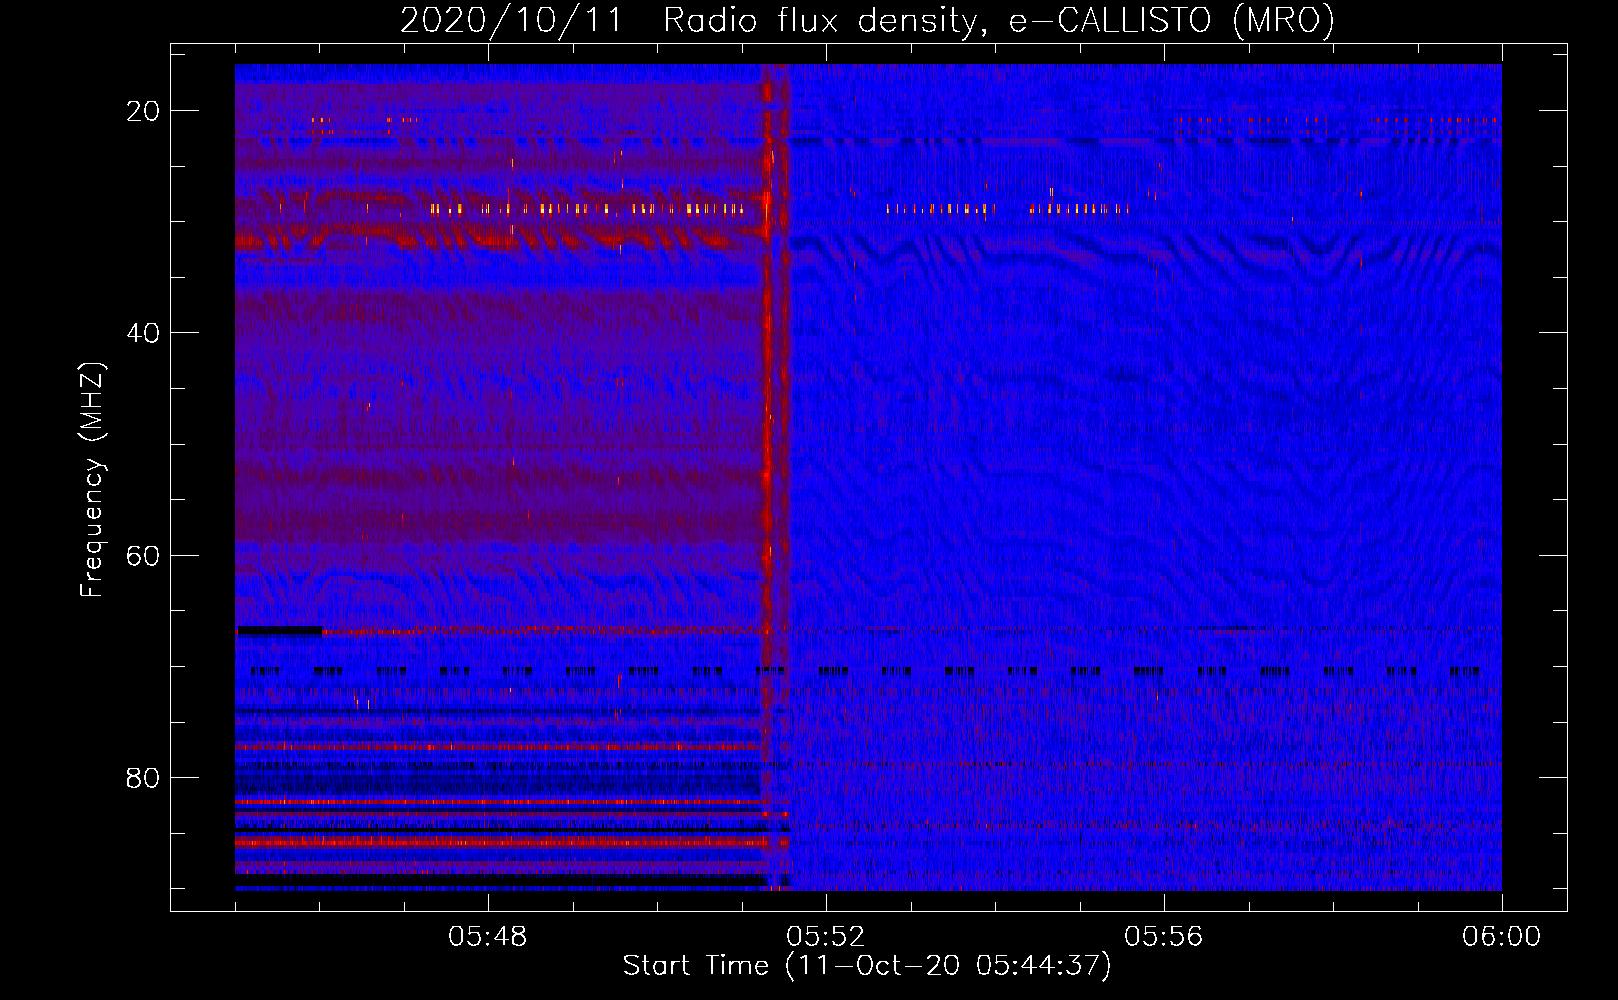Click the 80 MHz frequency tick label
Screen dimensions: 1618x1000
click(143, 777)
